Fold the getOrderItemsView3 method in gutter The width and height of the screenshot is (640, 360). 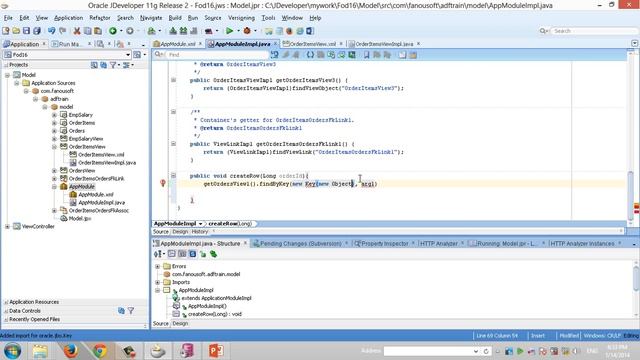click(173, 80)
